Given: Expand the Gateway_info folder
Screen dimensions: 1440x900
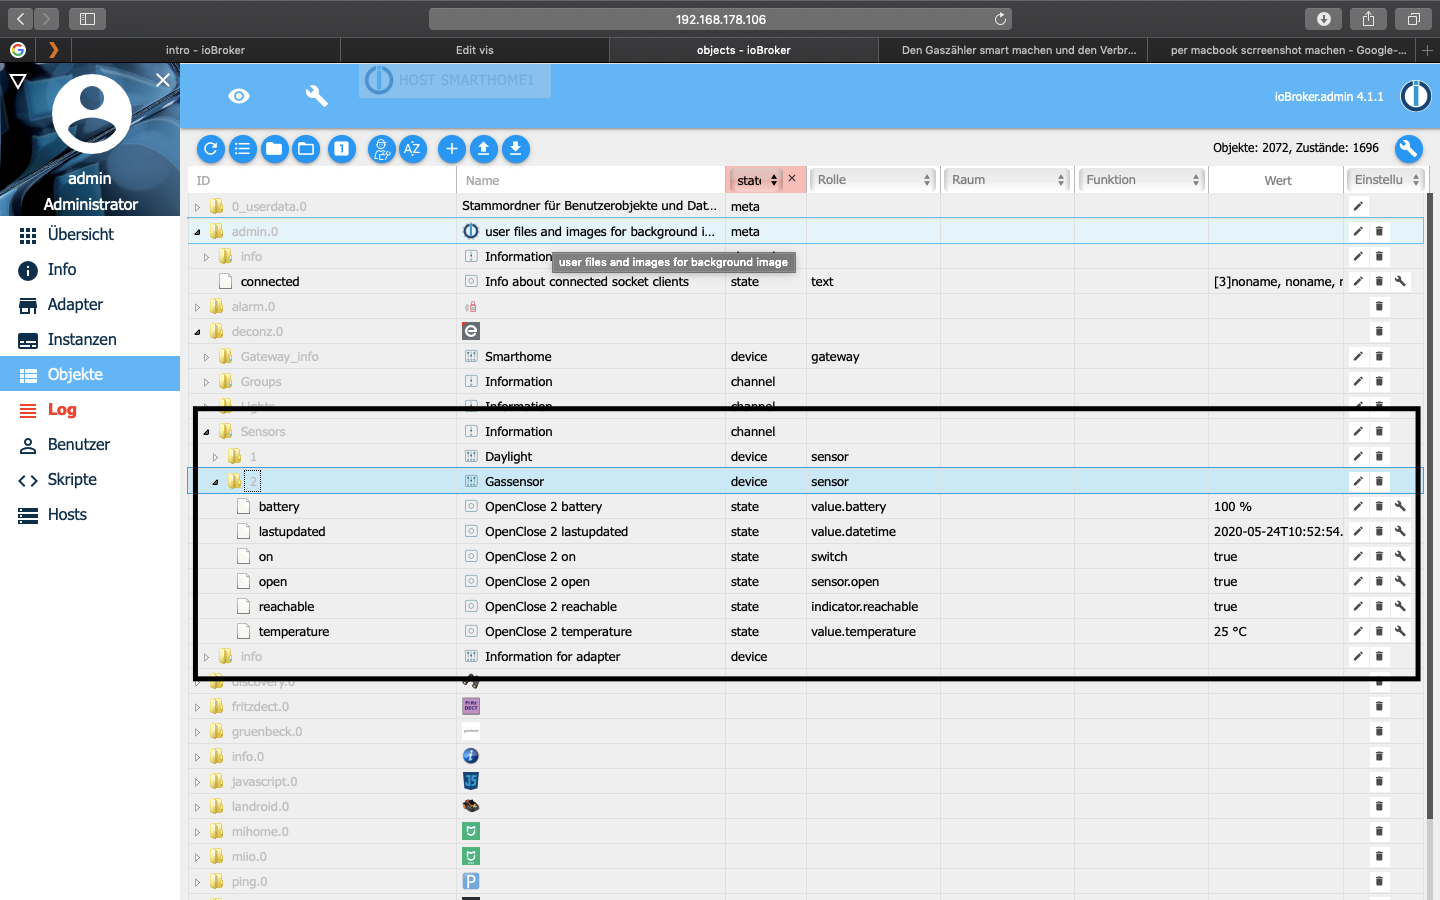Looking at the screenshot, I should point(207,357).
